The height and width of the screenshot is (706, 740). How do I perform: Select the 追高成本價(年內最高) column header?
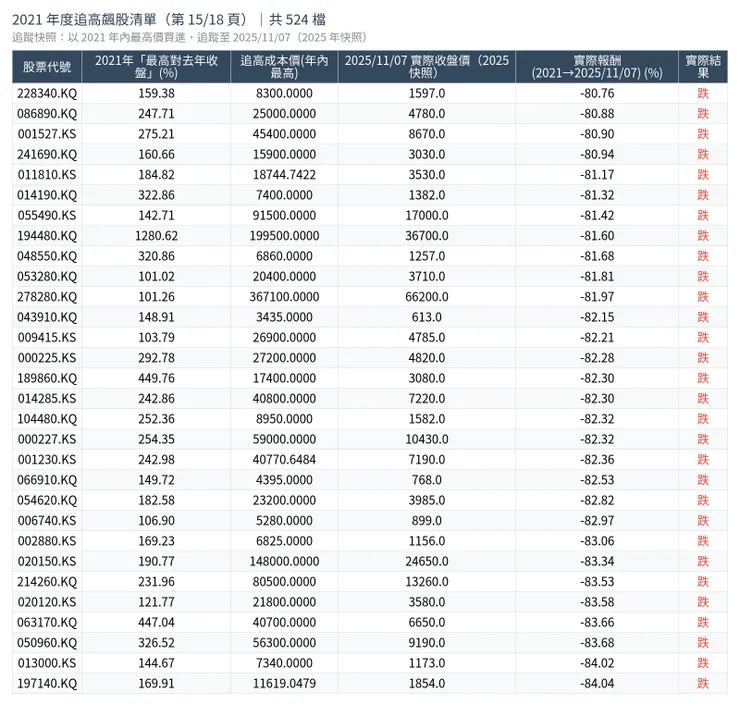click(284, 67)
